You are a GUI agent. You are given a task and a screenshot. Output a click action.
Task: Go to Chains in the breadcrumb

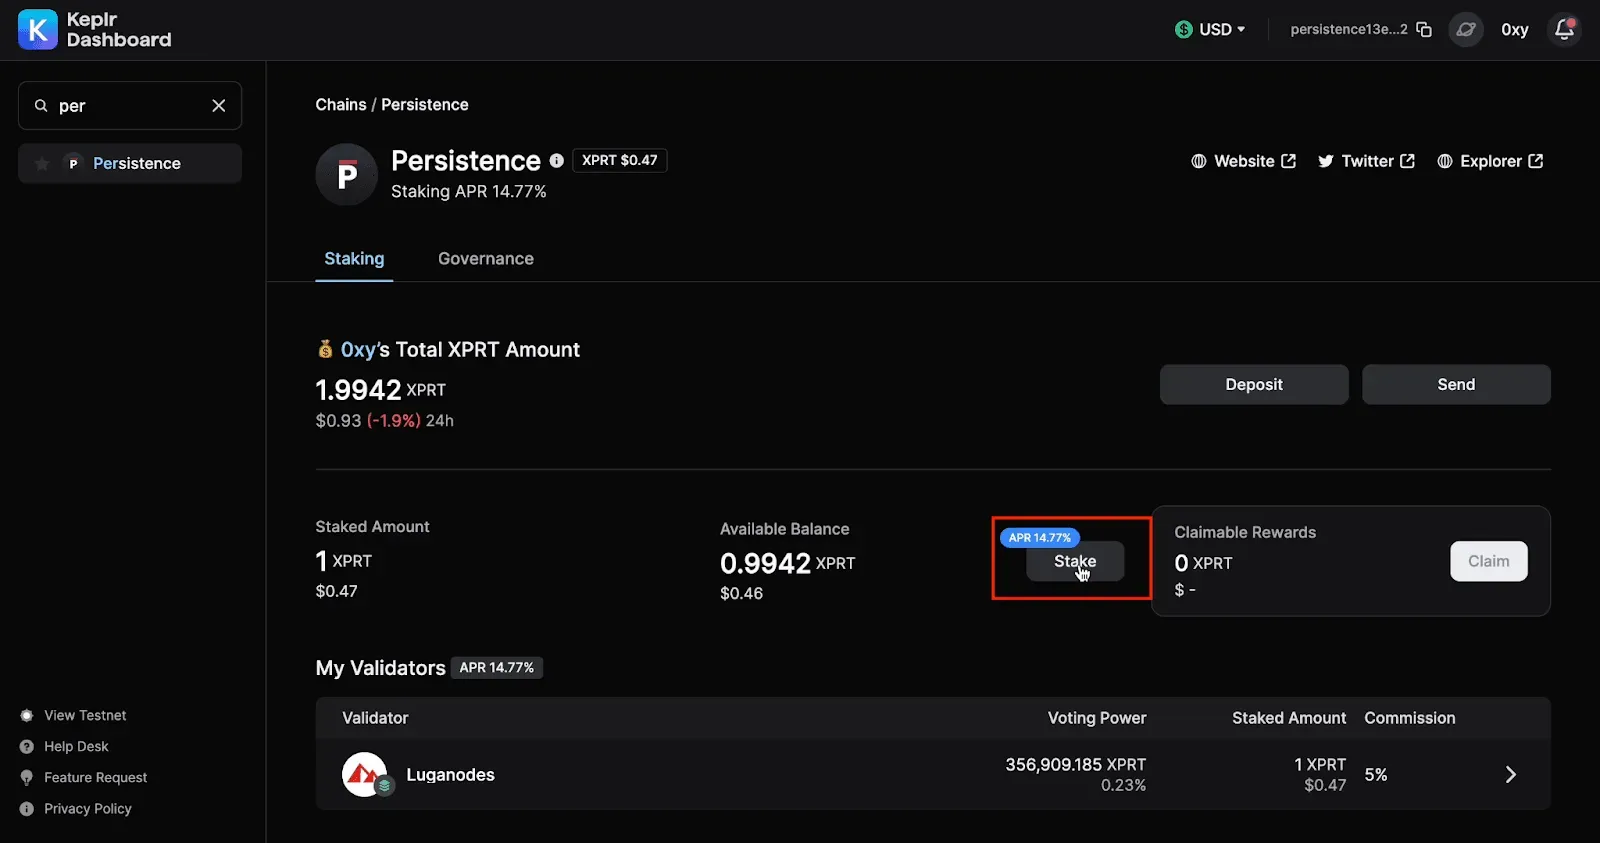click(341, 105)
